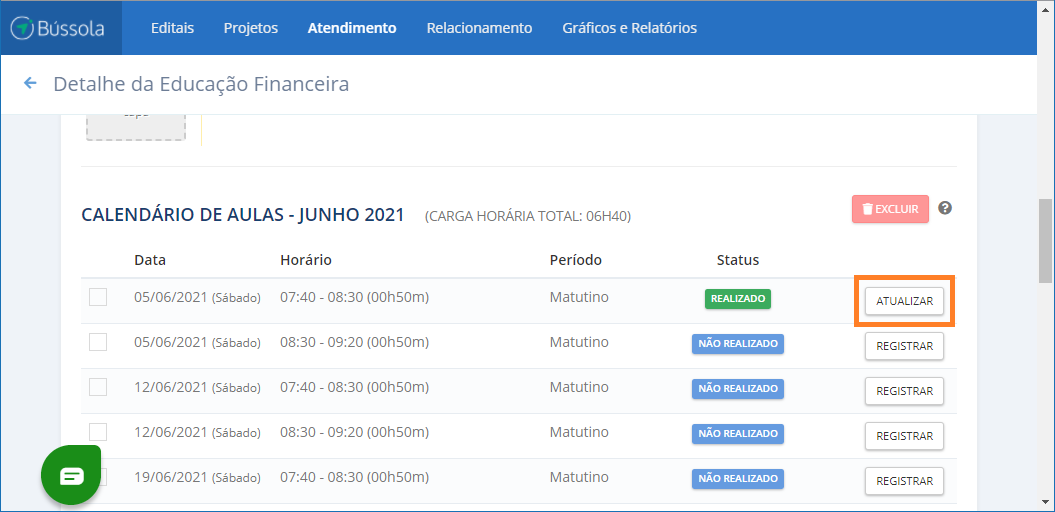The image size is (1055, 512).
Task: Click REGISTRAR for 05/06/2021 08:30 class
Action: (904, 346)
